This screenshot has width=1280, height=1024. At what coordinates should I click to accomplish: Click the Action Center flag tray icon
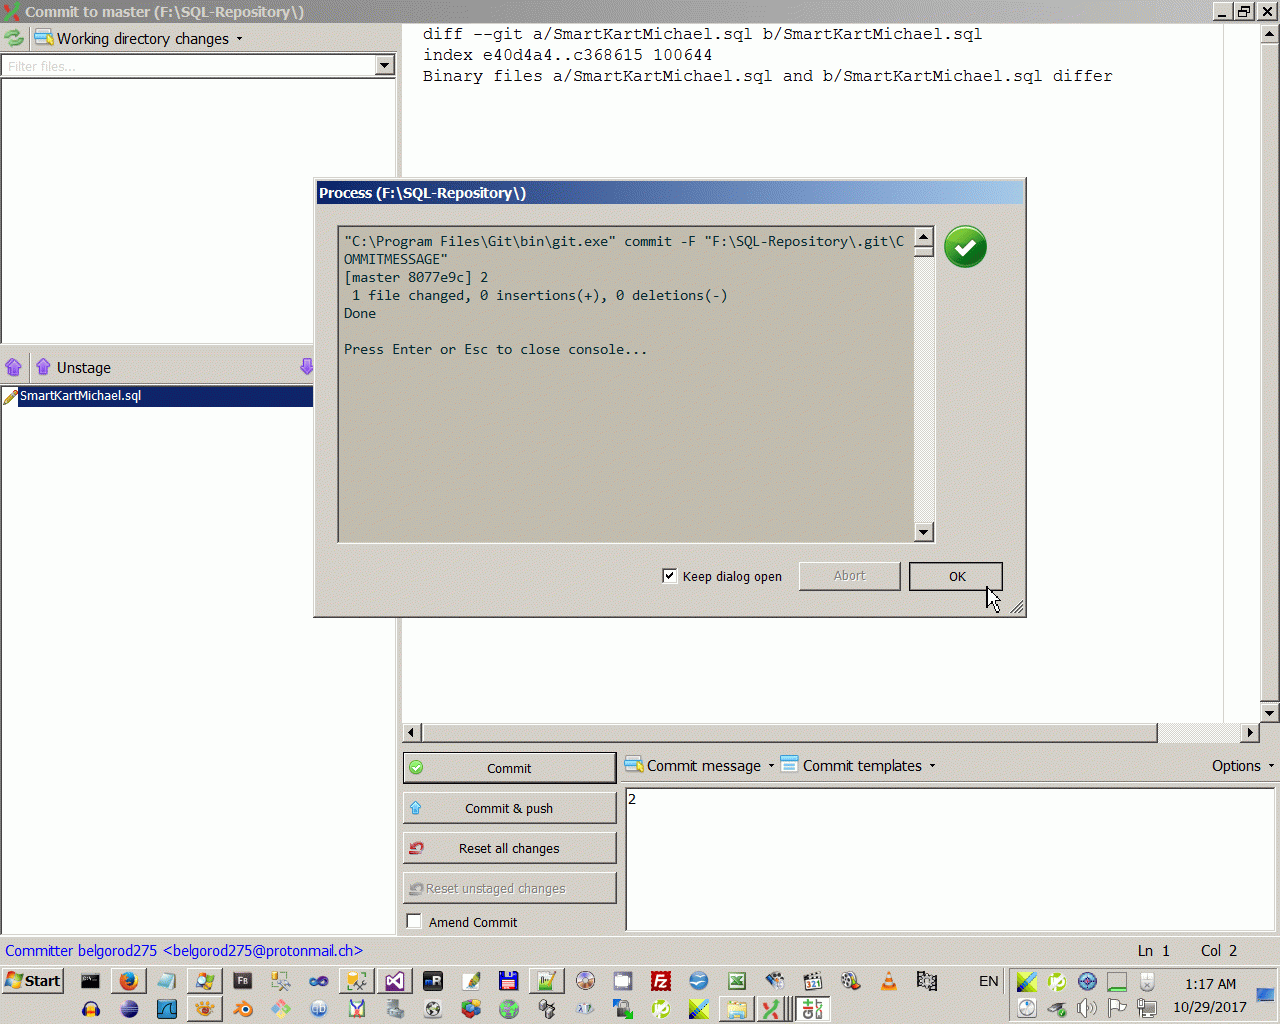click(1117, 1008)
